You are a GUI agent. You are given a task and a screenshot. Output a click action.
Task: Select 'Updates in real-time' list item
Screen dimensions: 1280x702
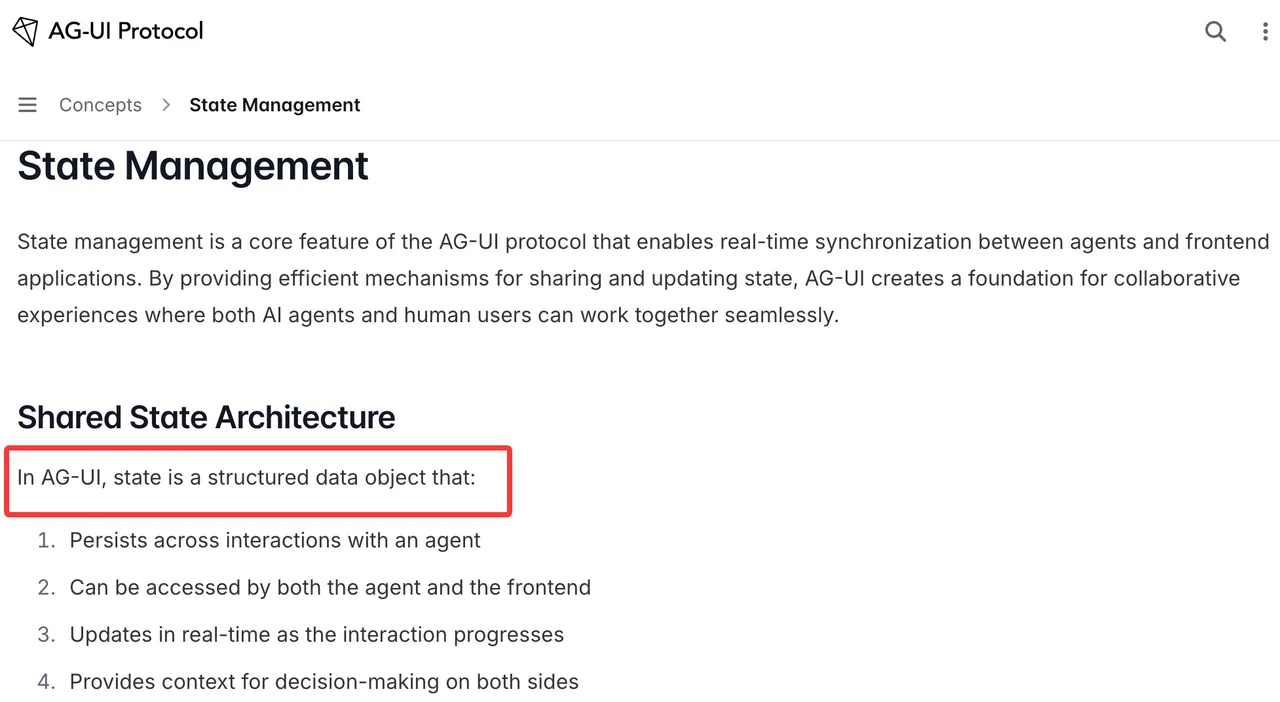click(317, 634)
